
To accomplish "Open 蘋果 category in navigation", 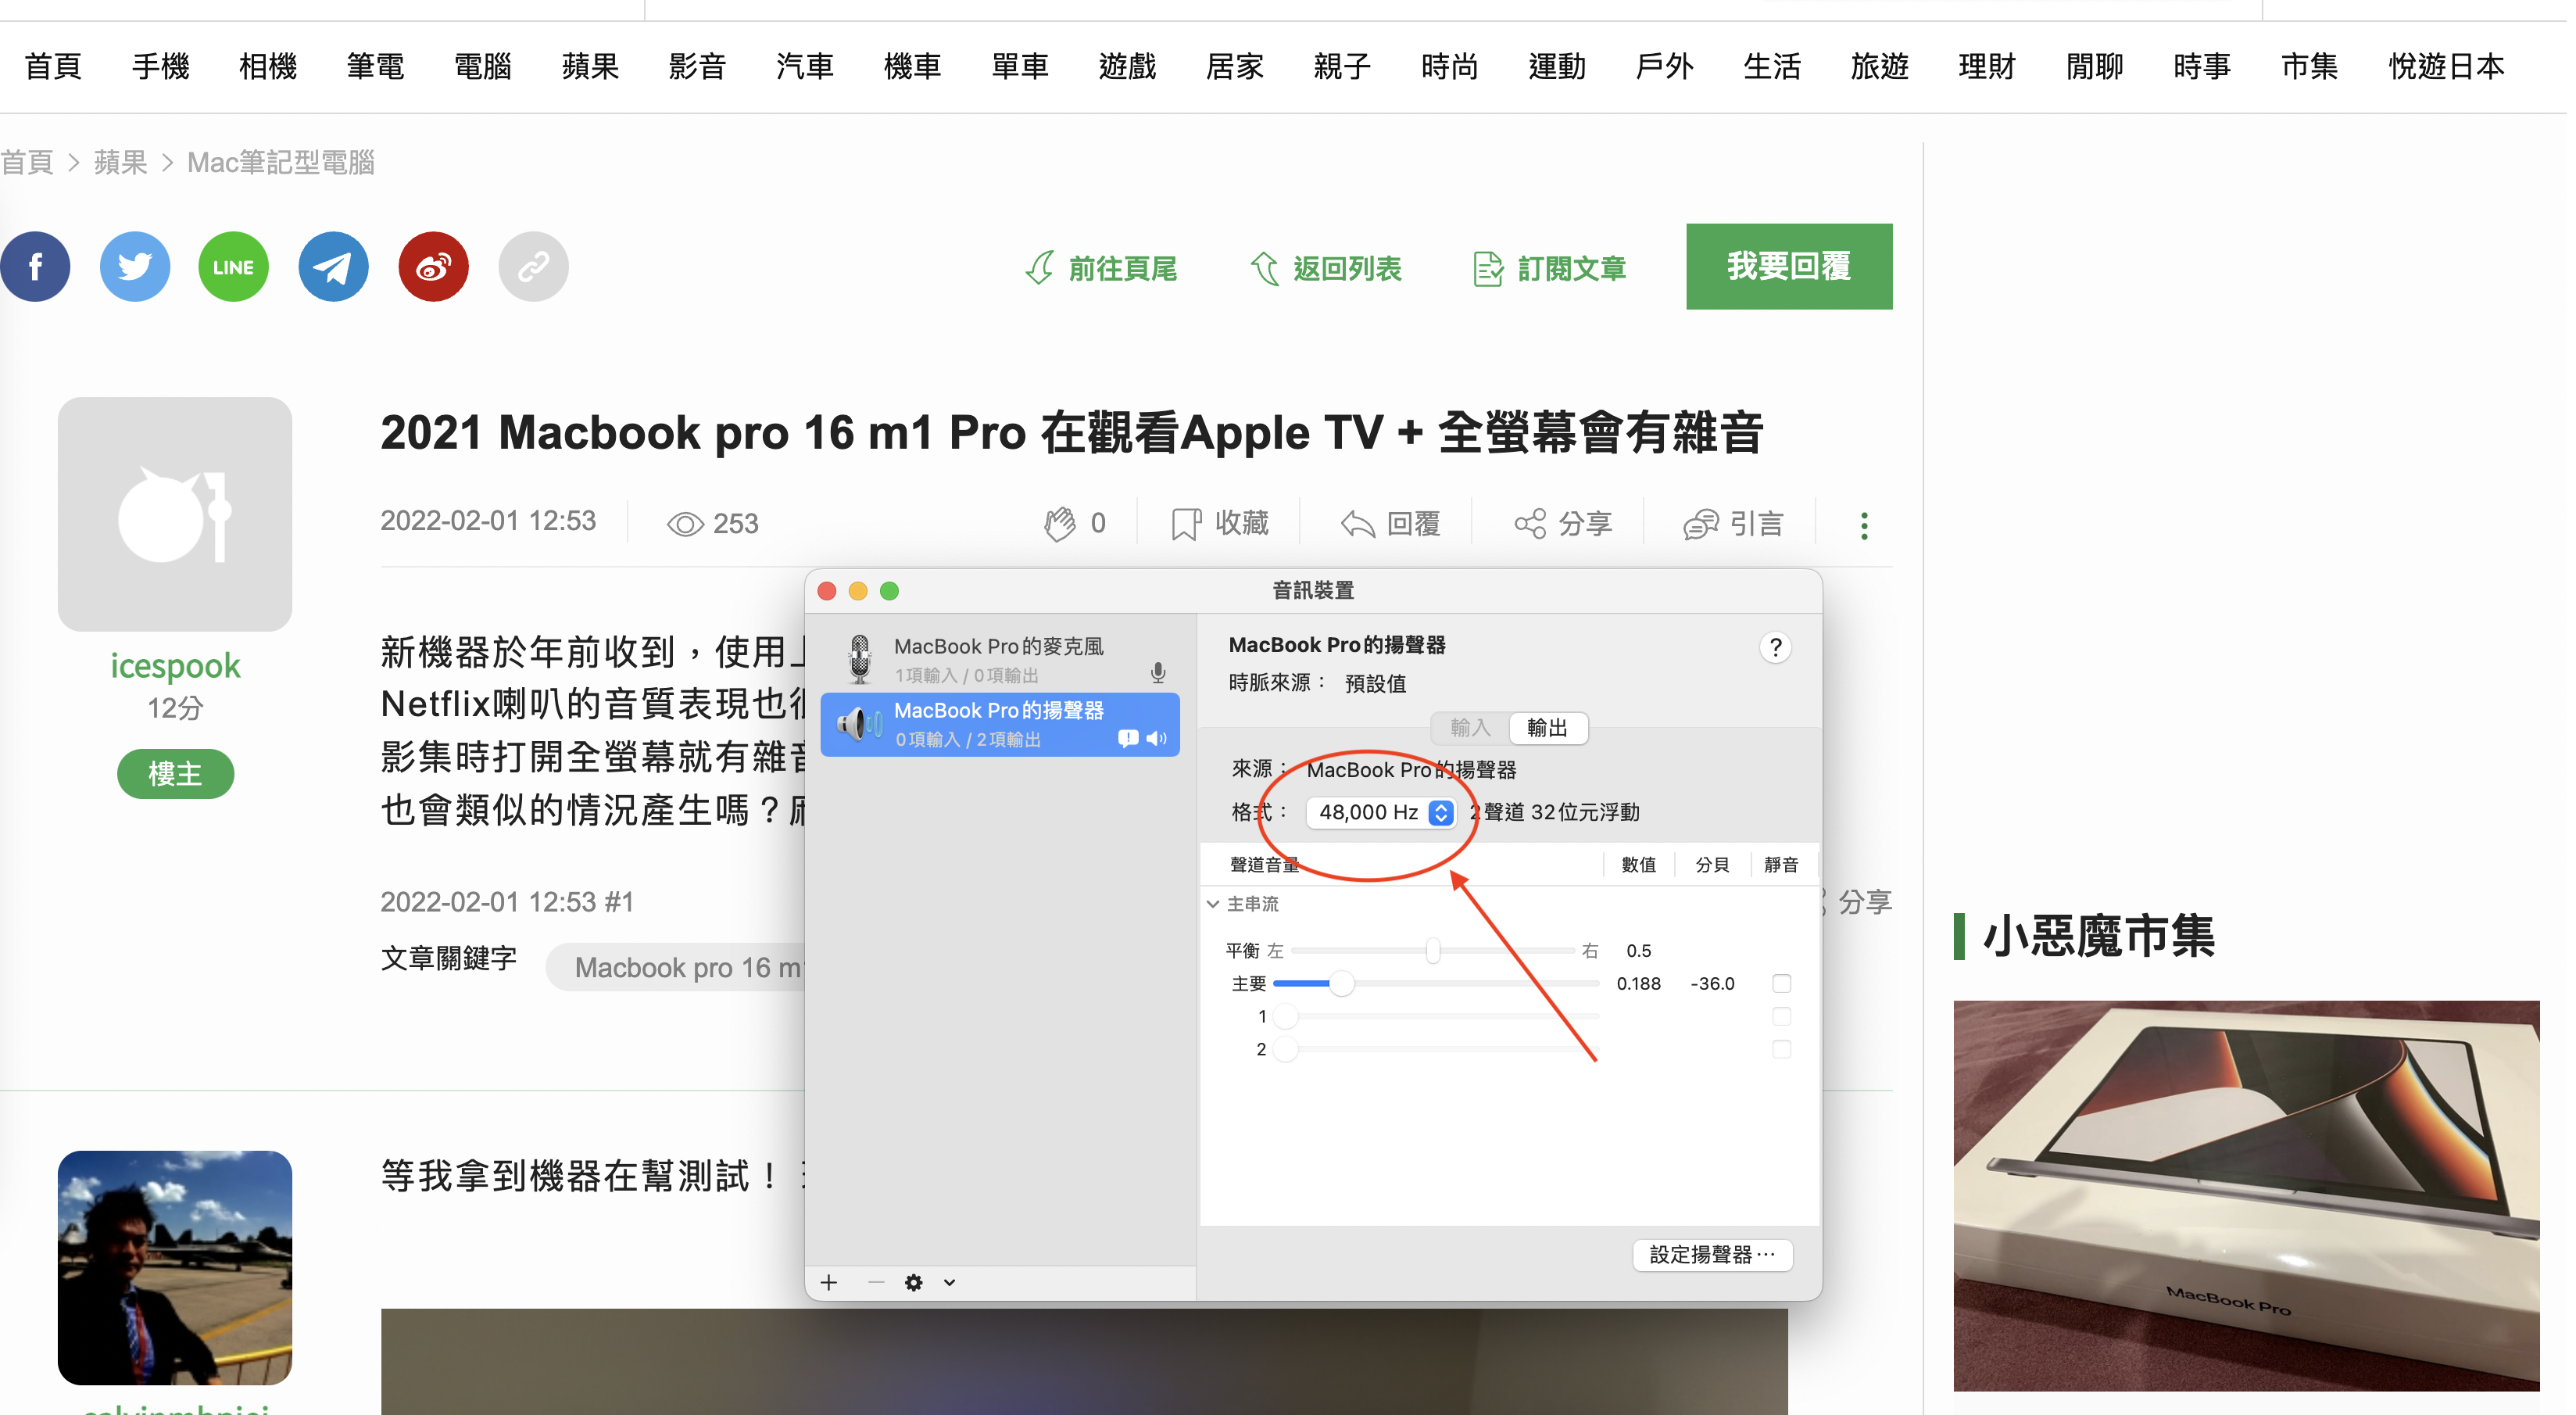I will [591, 67].
